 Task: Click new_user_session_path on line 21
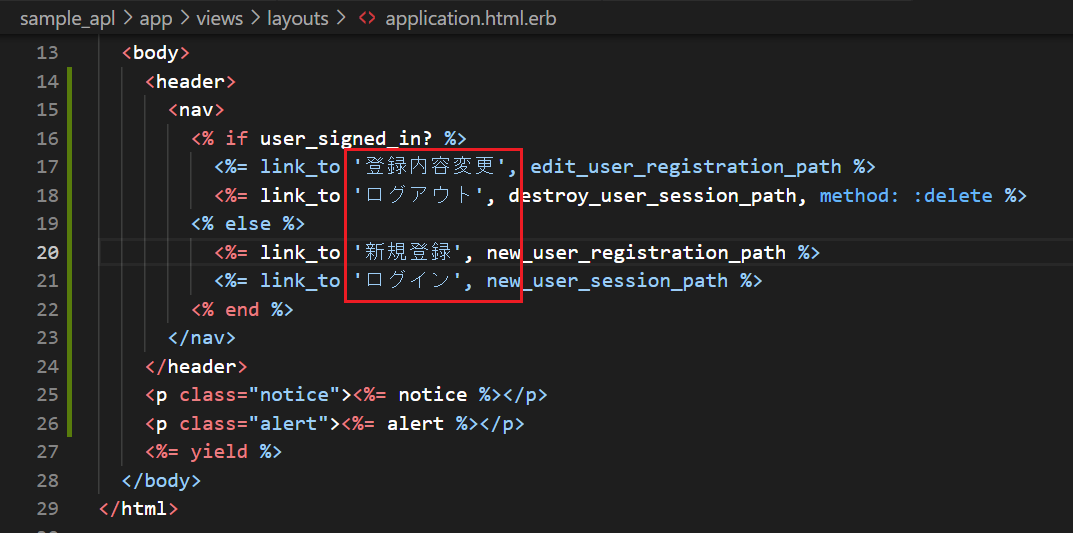coord(607,281)
